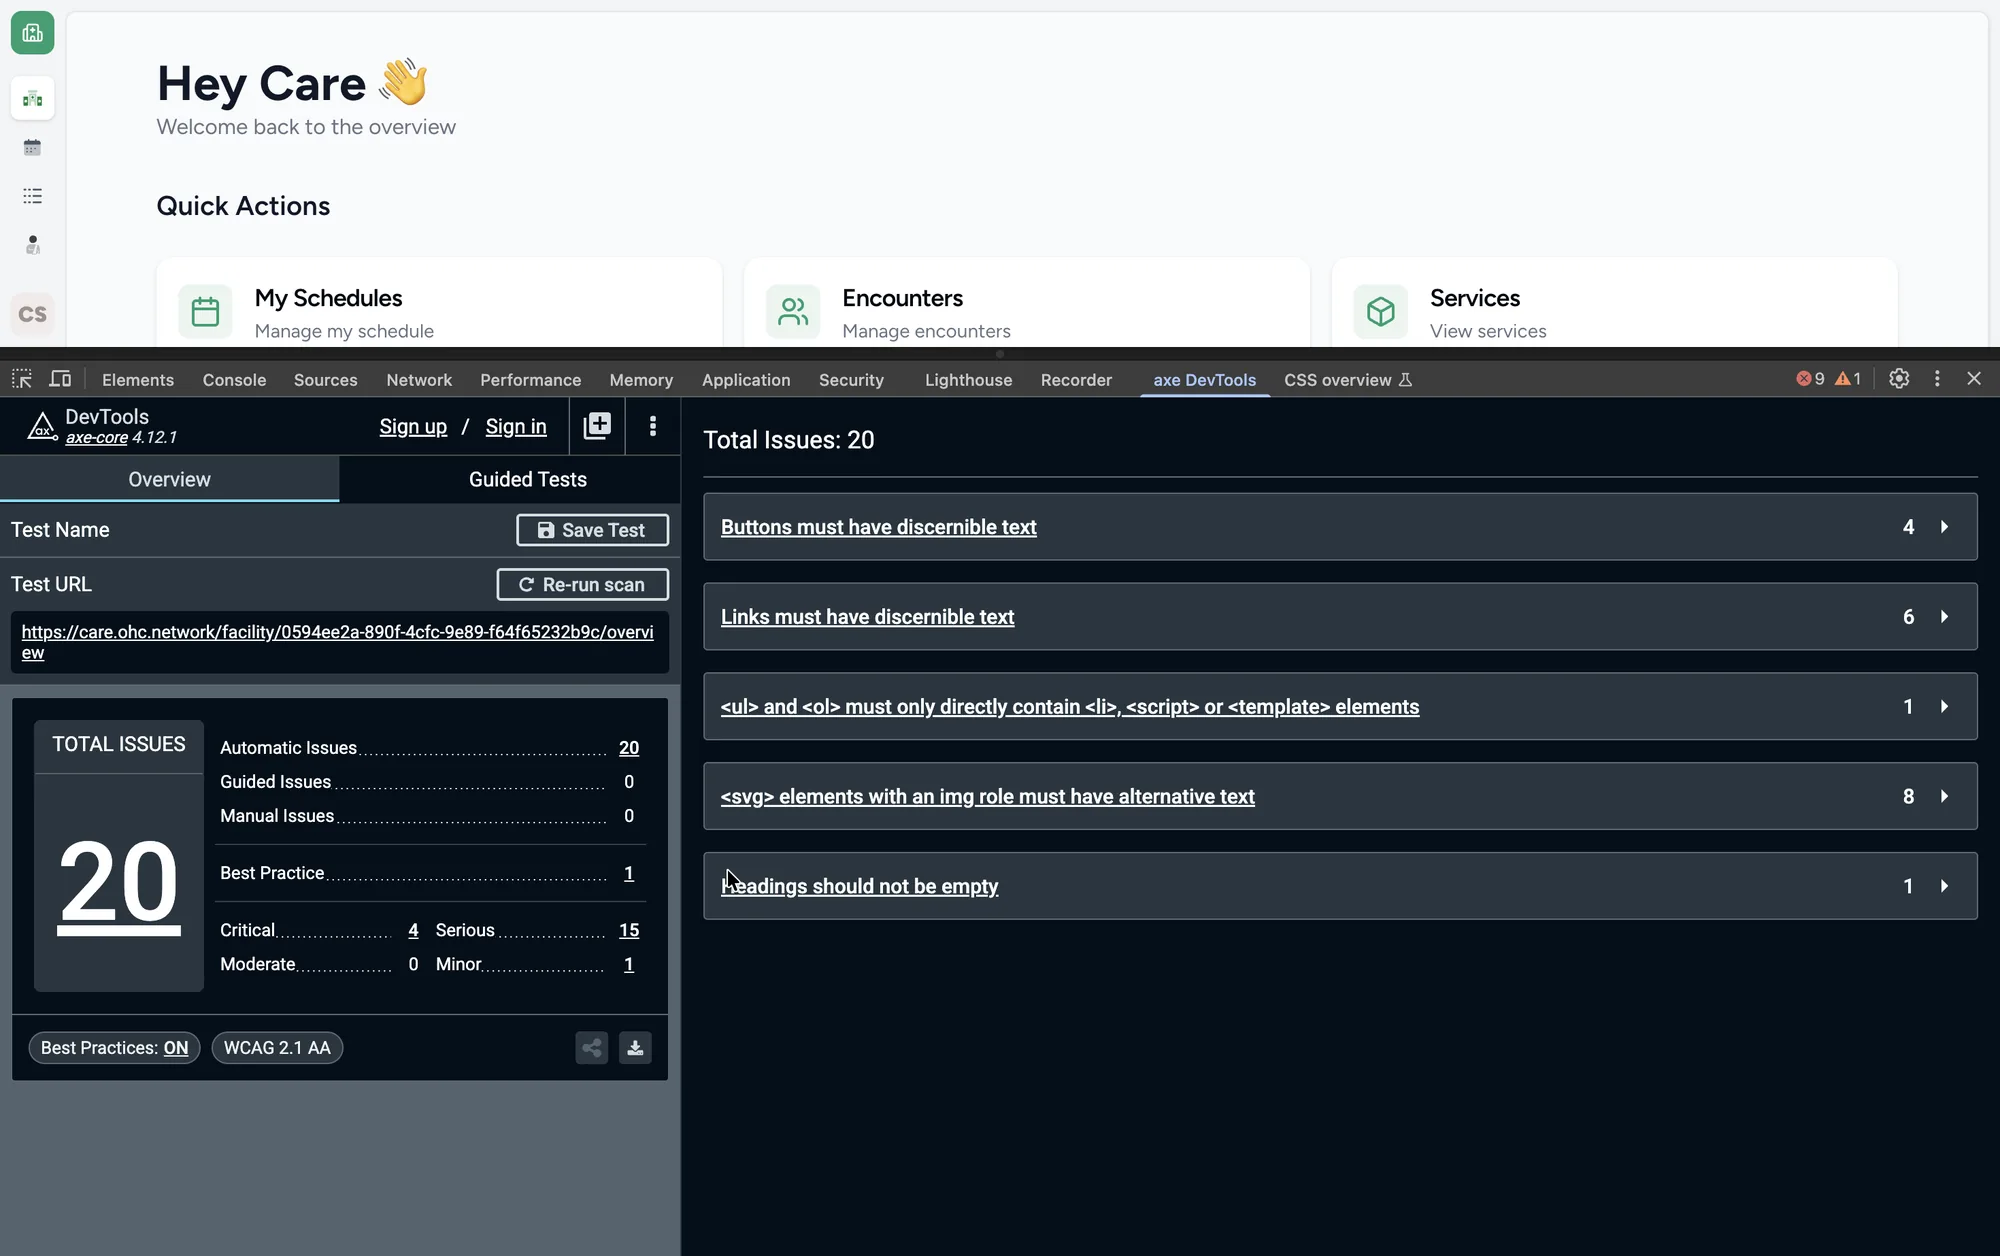
Task: Open DevTools settings gear
Action: point(1899,379)
